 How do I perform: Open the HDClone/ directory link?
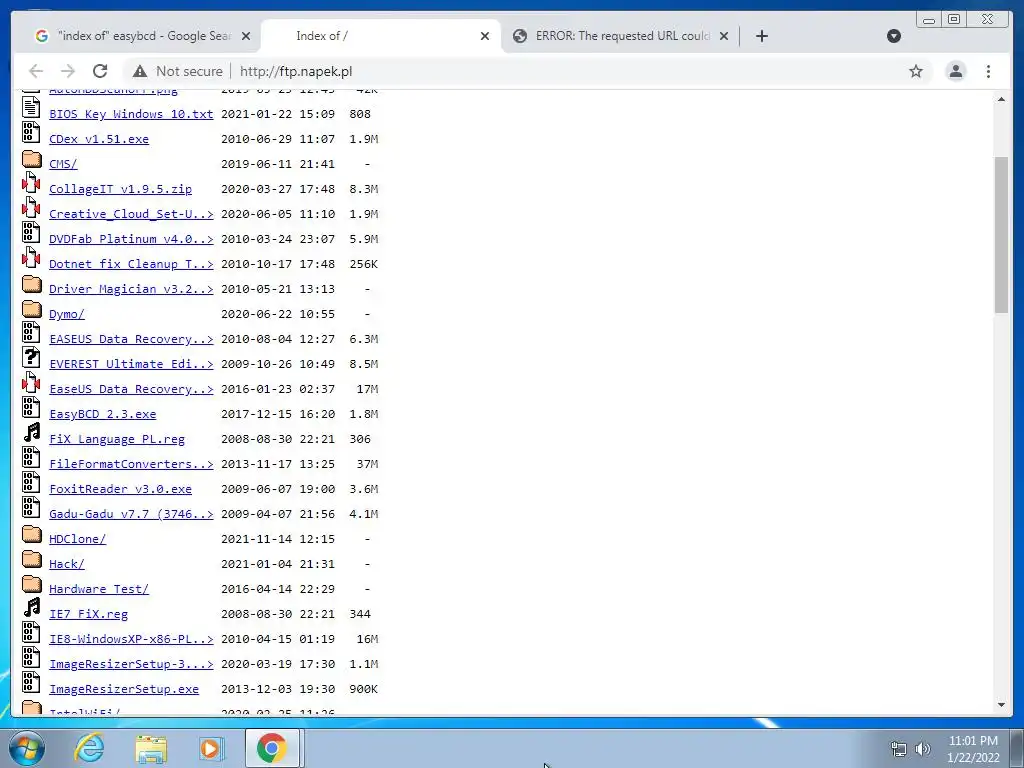(77, 539)
